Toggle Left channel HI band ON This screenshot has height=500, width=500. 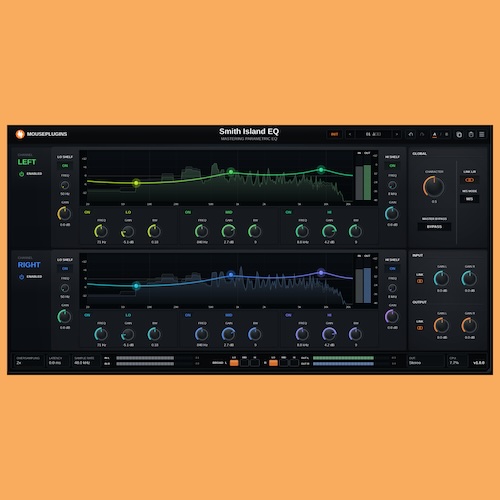tap(288, 212)
